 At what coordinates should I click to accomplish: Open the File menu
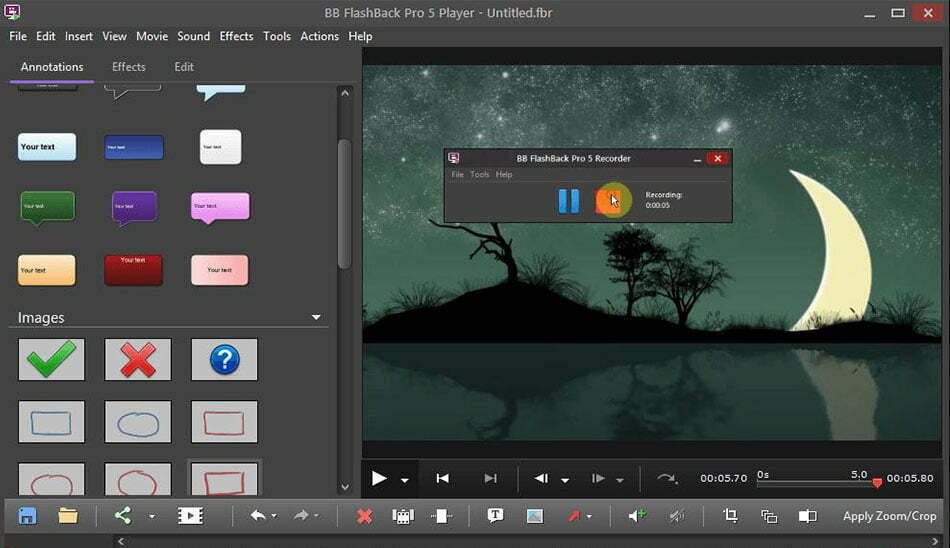coord(18,36)
